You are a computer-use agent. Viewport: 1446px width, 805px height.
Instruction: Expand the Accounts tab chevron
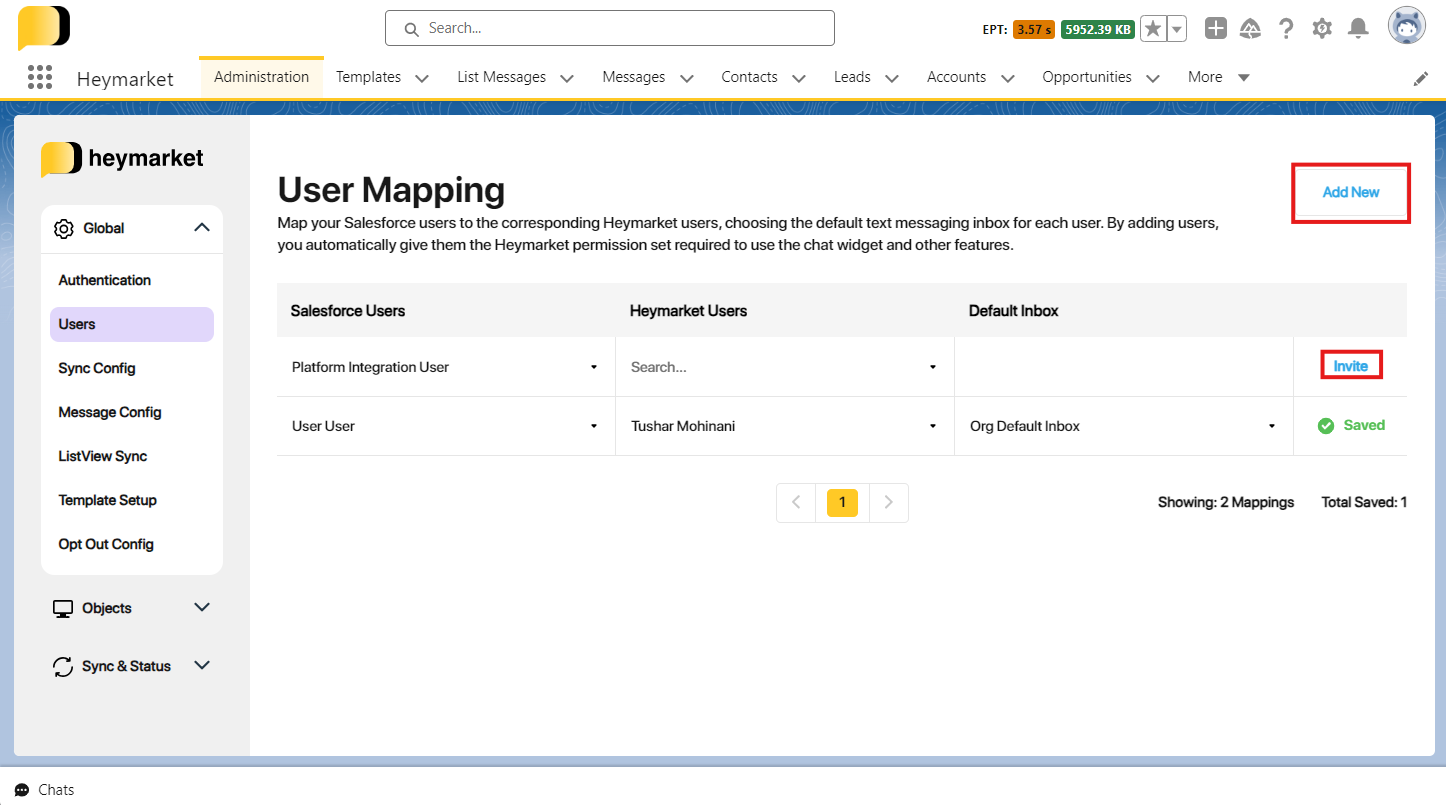[x=1008, y=78]
